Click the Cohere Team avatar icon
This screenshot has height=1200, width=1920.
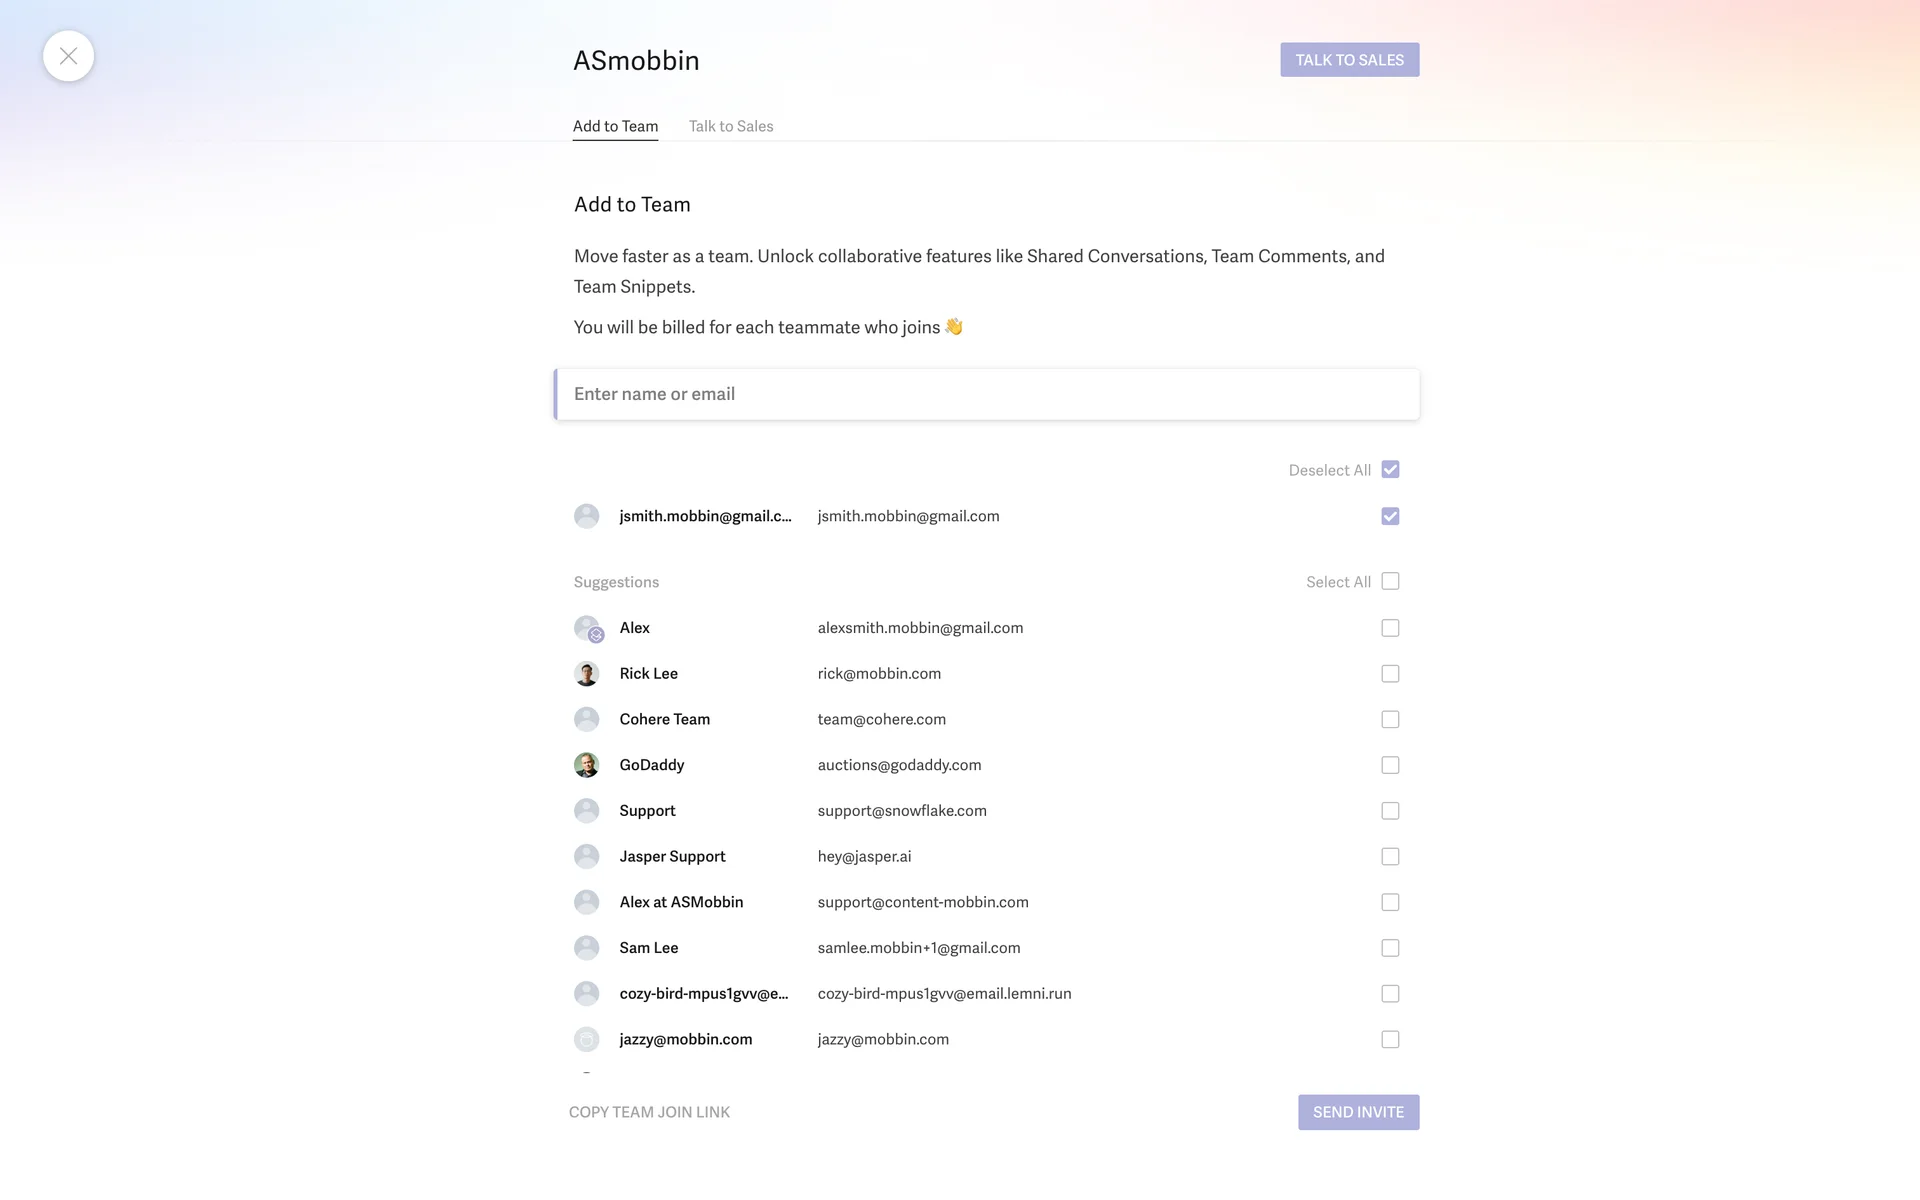[586, 719]
